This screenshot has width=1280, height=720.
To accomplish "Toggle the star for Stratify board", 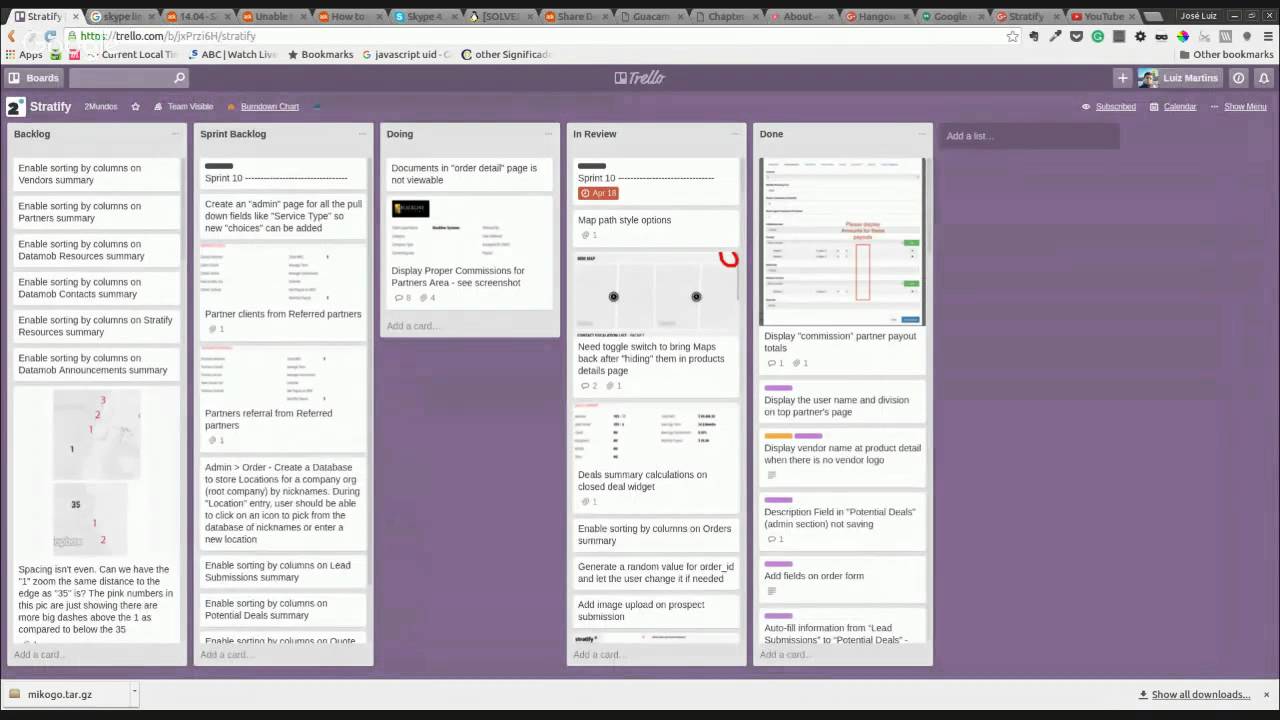I will pyautogui.click(x=135, y=106).
